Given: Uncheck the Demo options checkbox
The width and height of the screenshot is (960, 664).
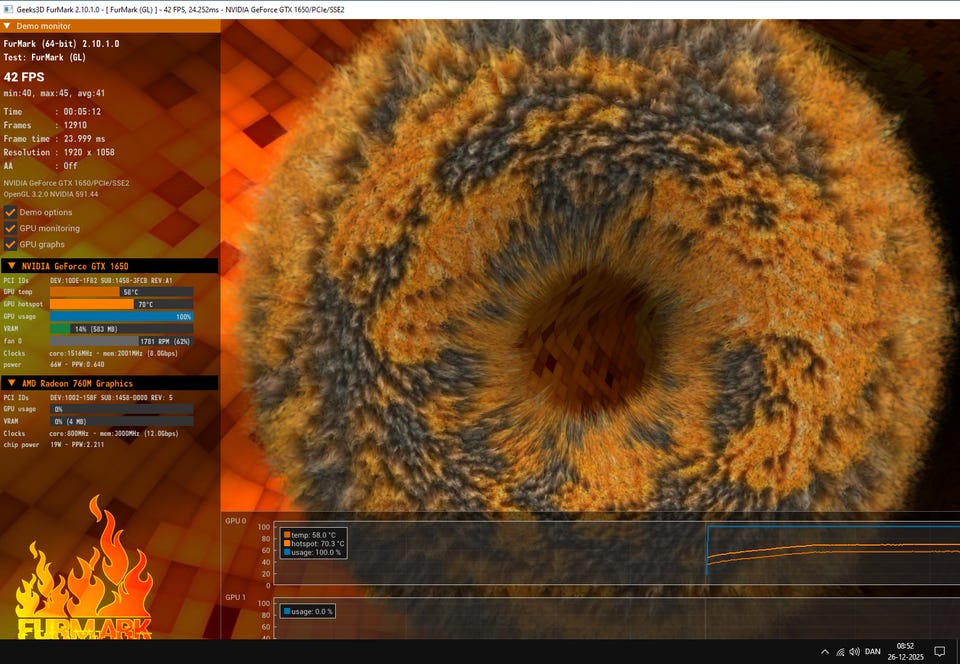Looking at the screenshot, I should 10,212.
